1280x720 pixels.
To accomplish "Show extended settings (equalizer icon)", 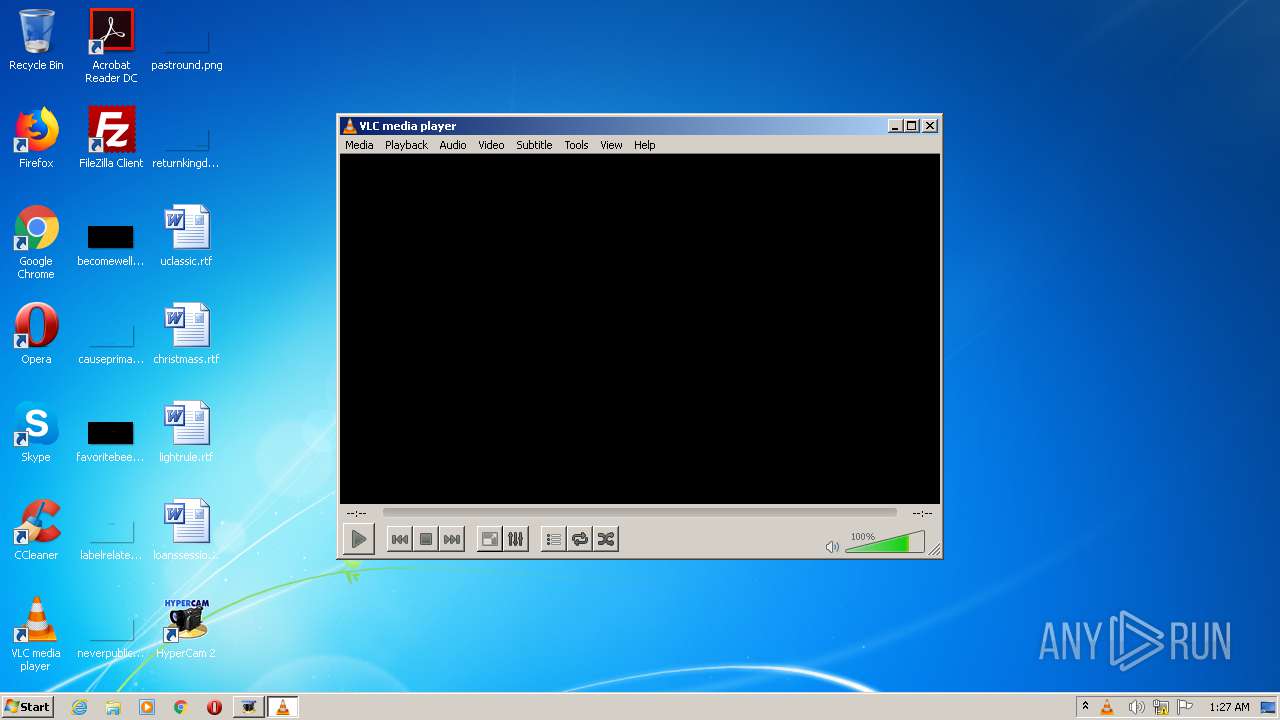I will pos(515,539).
